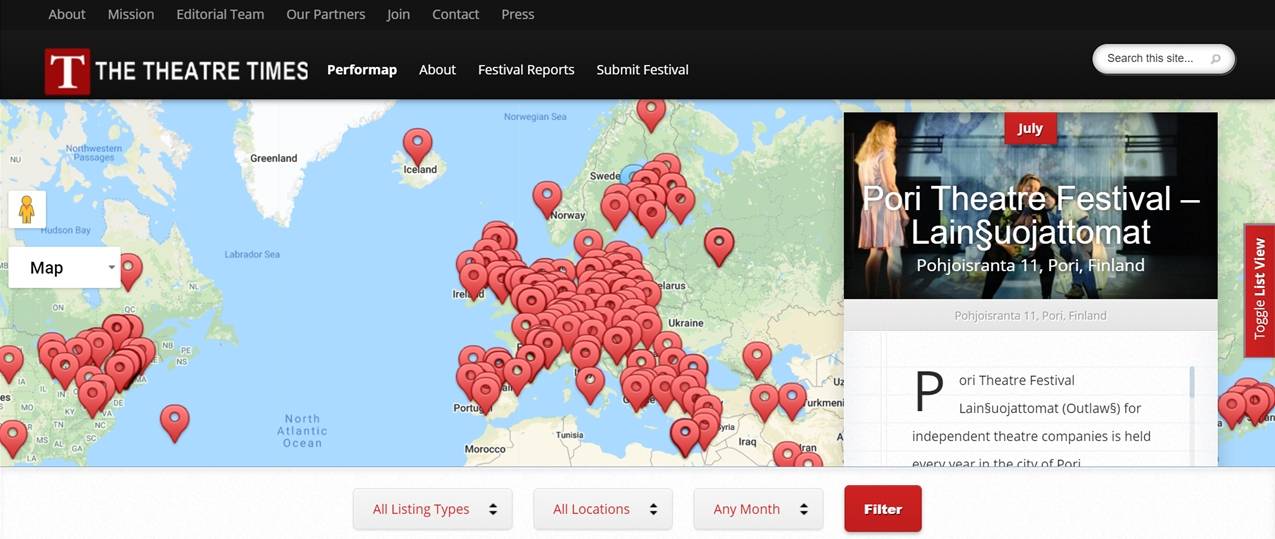Screen dimensions: 1275x539
Task: Open Our Partners page
Action: coord(326,14)
